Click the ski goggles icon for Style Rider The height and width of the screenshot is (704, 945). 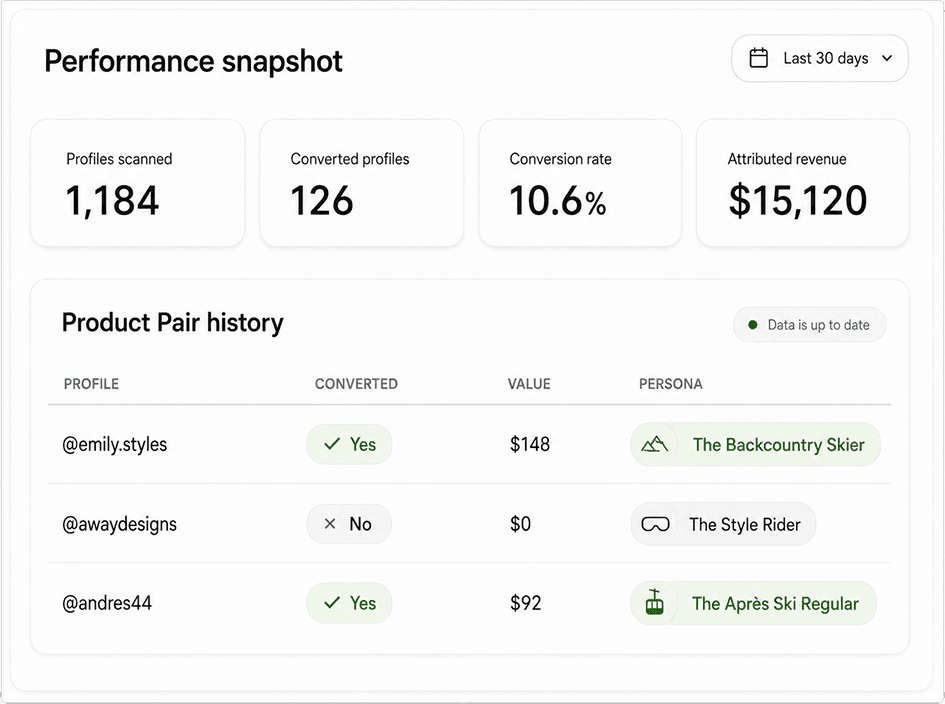(x=655, y=524)
